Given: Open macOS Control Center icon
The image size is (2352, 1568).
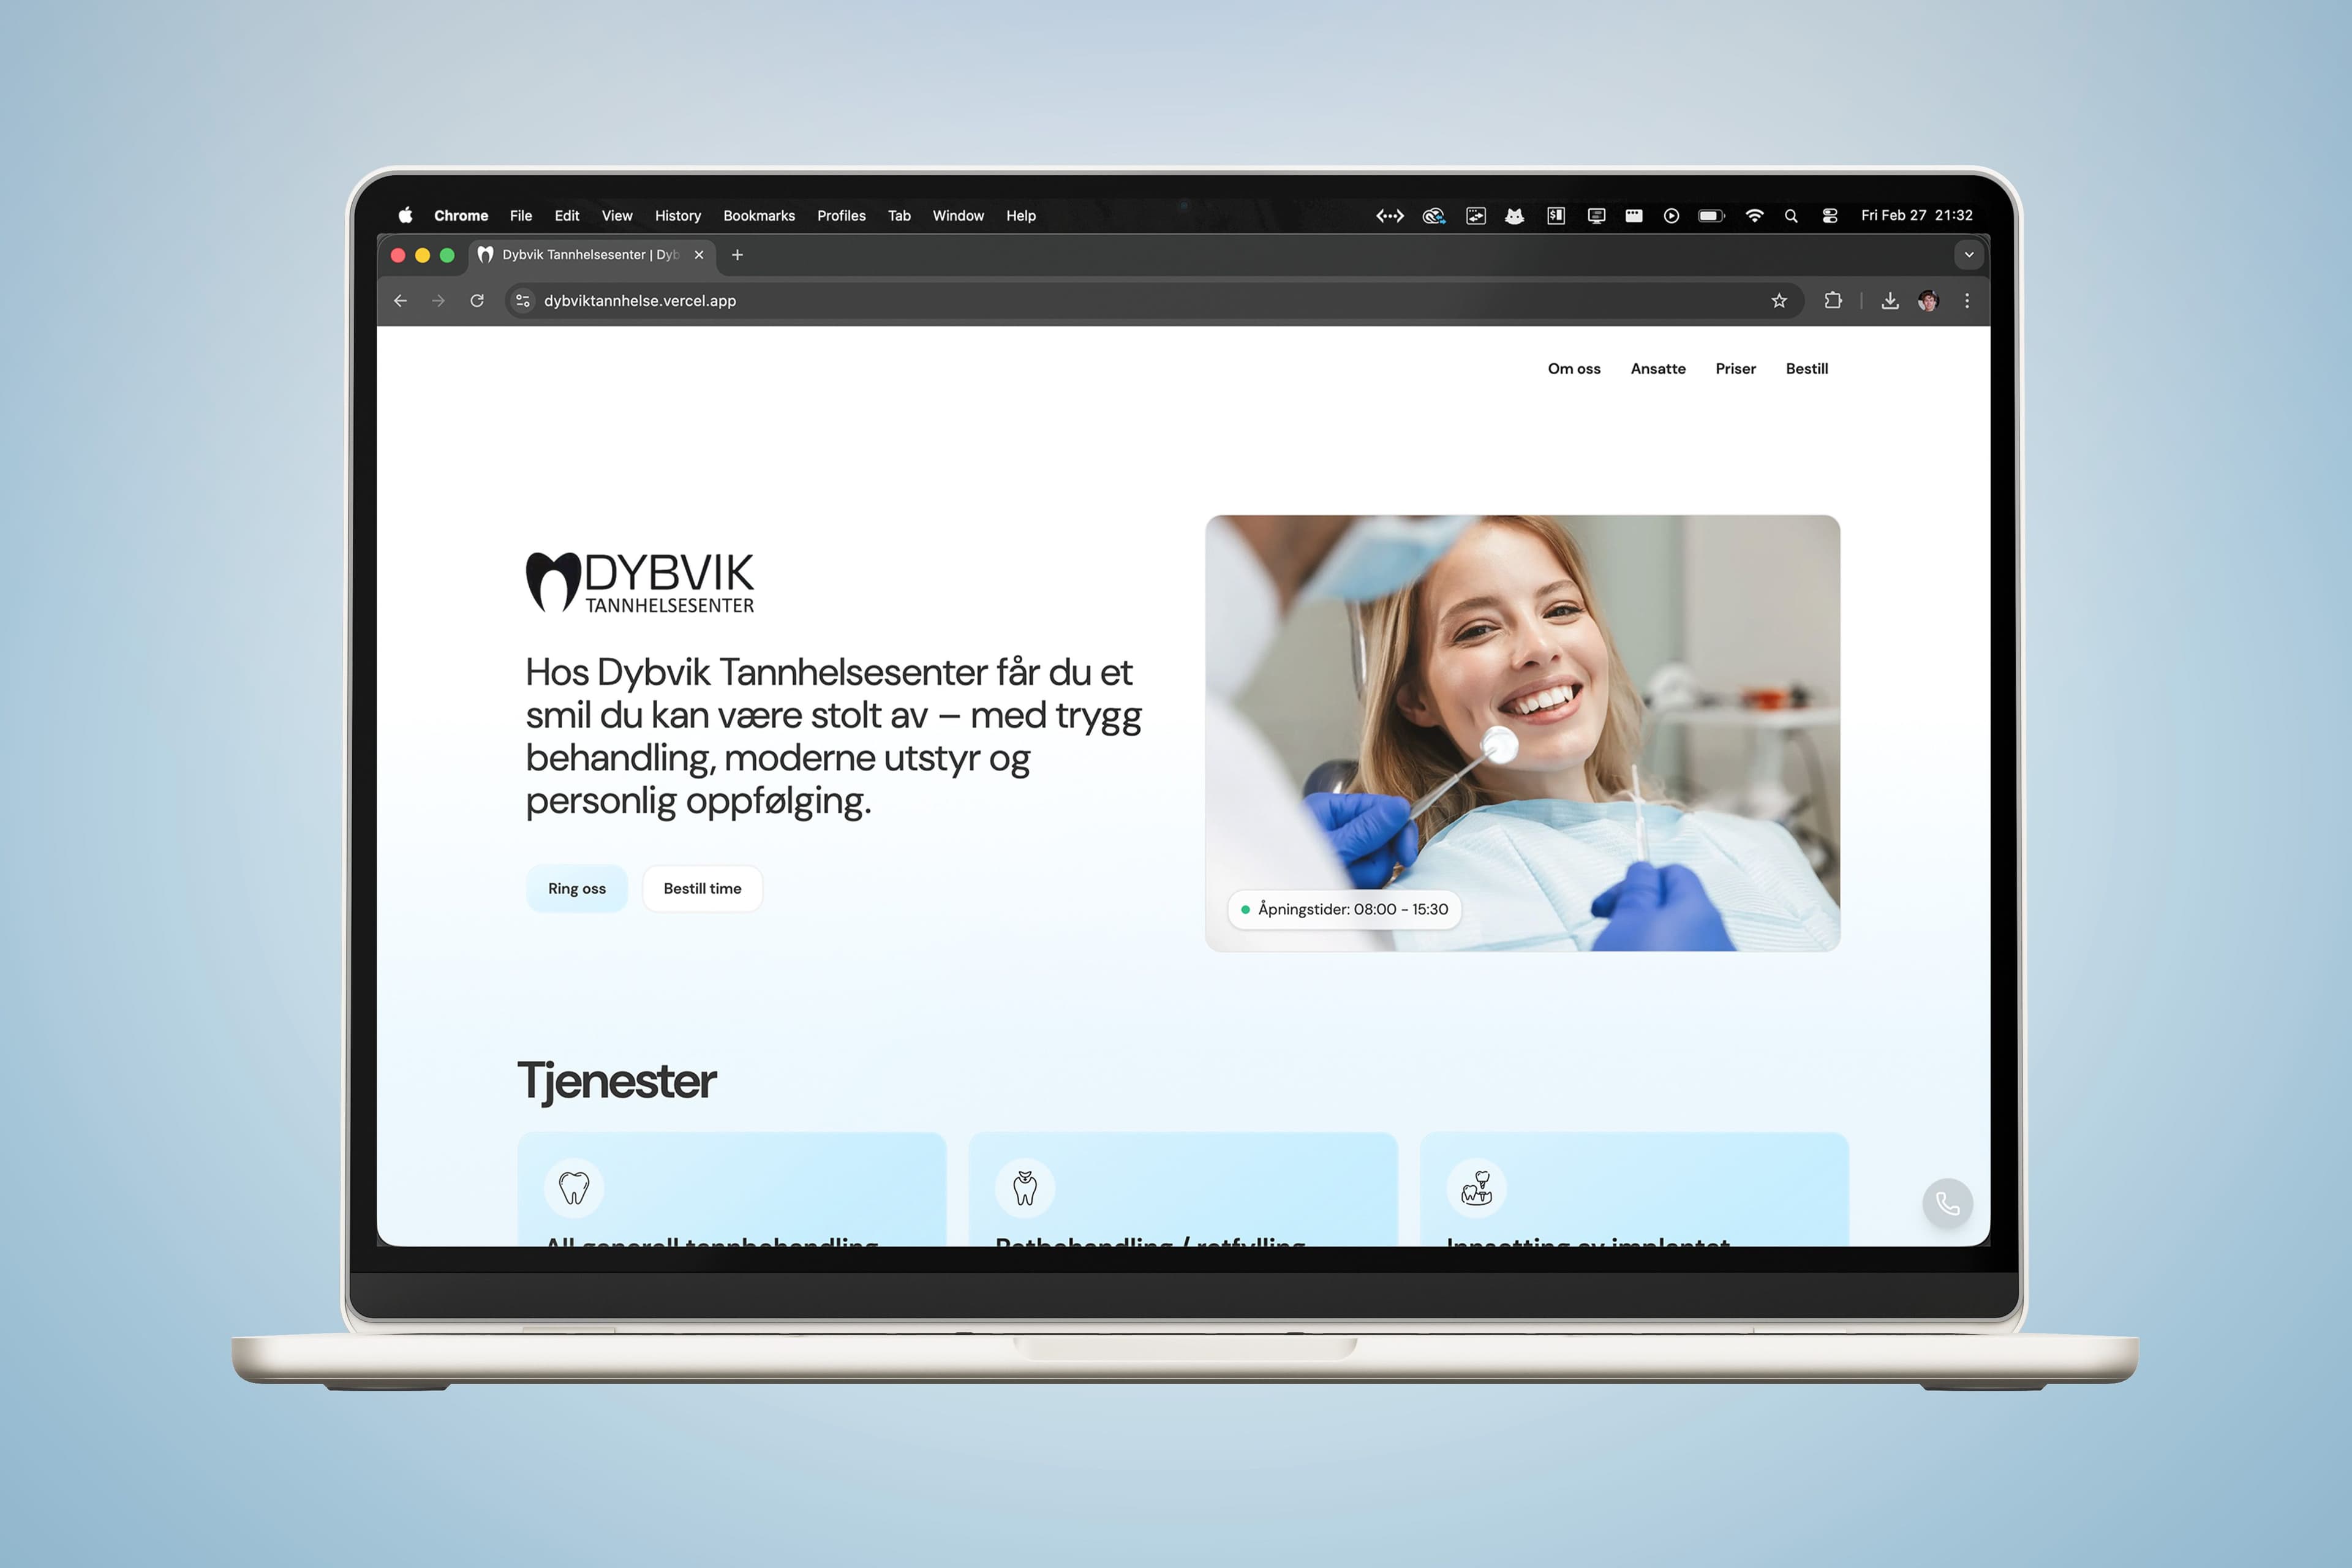Looking at the screenshot, I should click(x=1830, y=216).
